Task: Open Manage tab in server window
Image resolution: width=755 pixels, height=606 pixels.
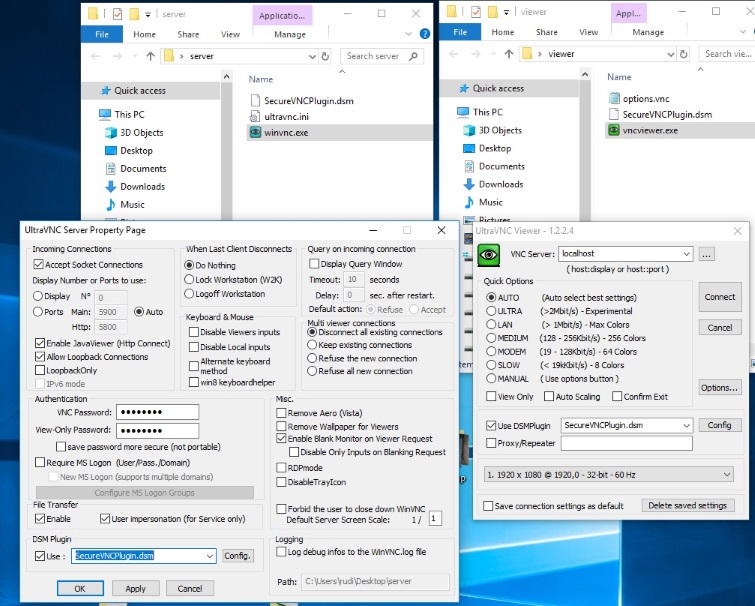Action: [290, 34]
